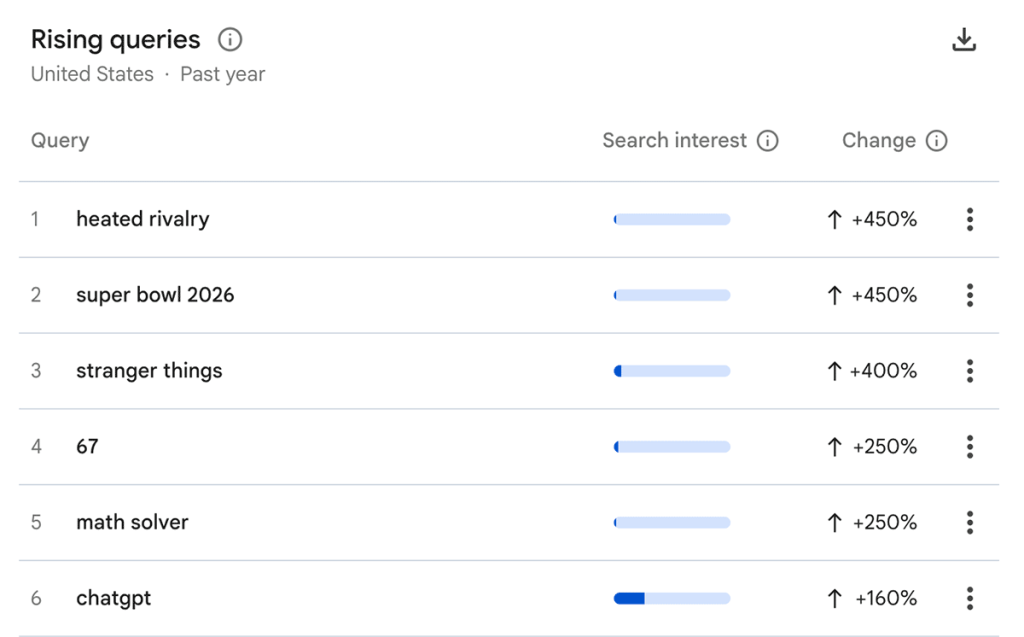
Task: Select the heated rivalry query link
Action: pos(142,219)
